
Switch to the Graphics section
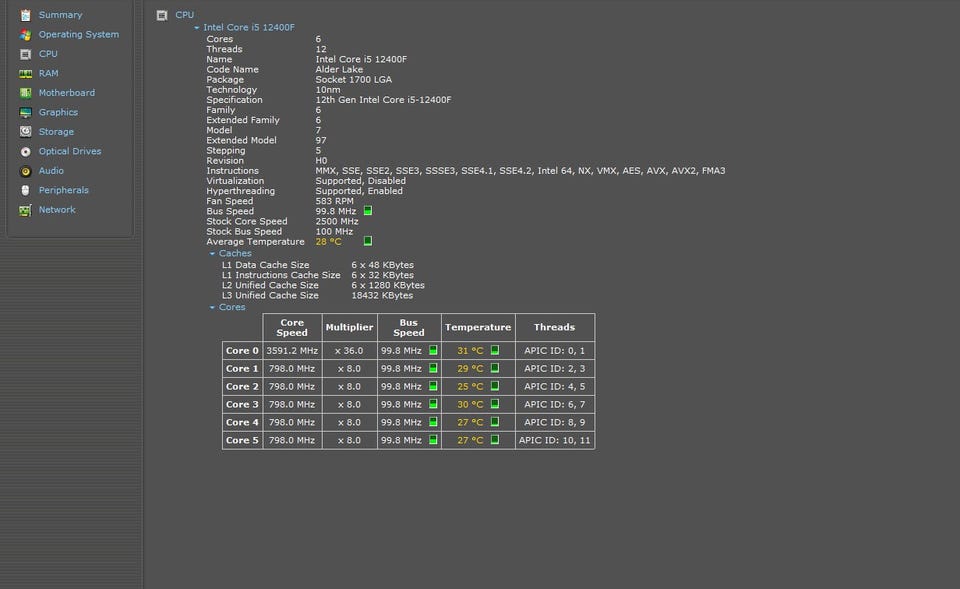pyautogui.click(x=58, y=112)
